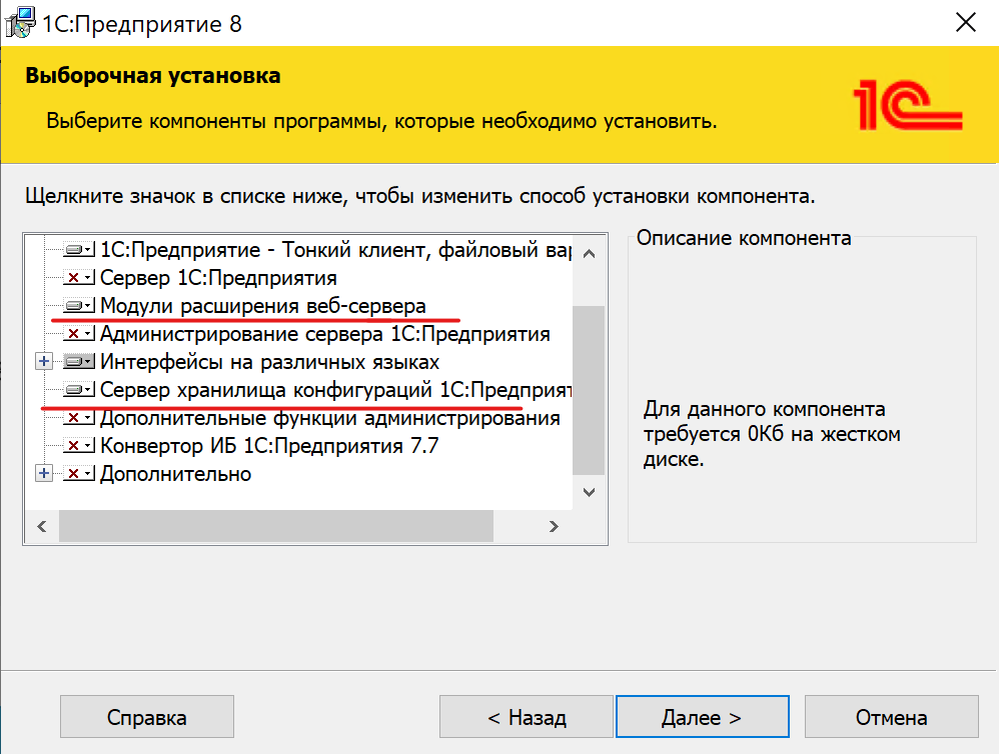Expand the Интерфейсы на различных языках node
Viewport: 999px width, 754px height.
click(x=43, y=362)
